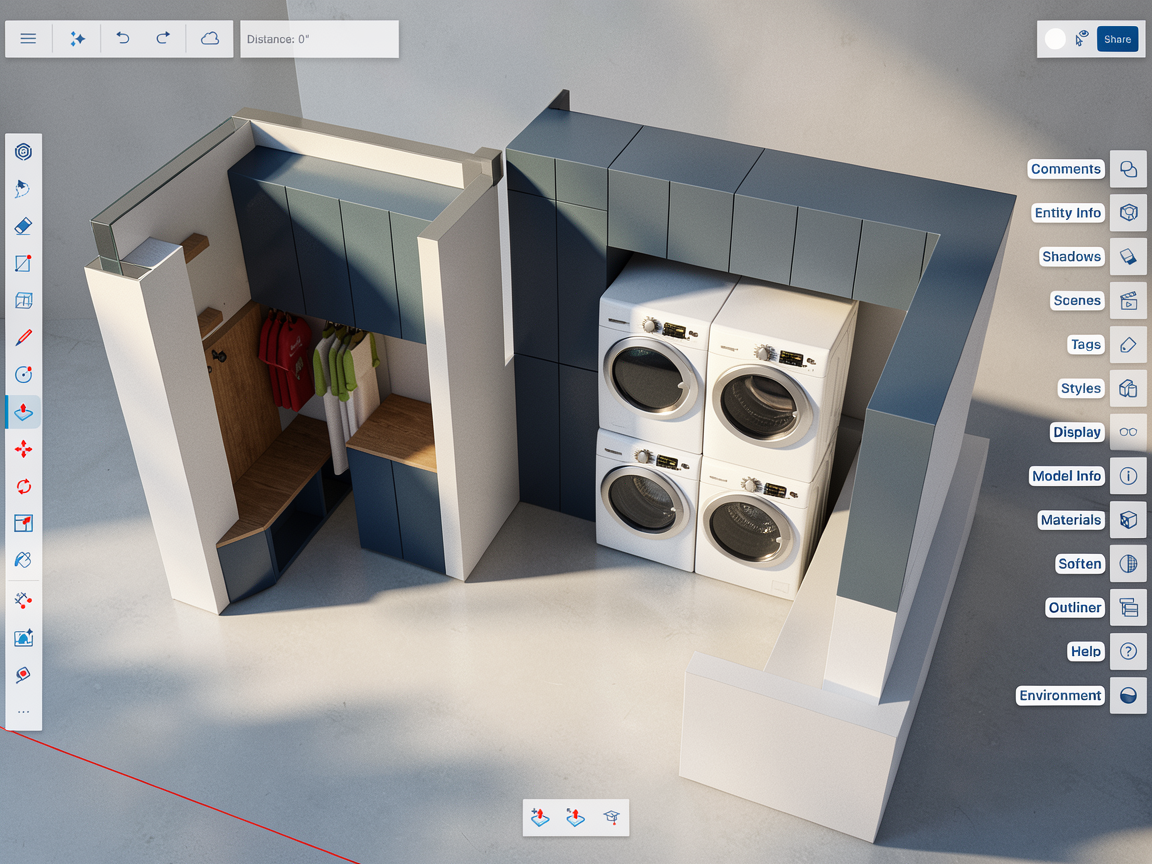Screen dimensions: 1152x864
Task: Open the Entity Info panel
Action: [x=1128, y=213]
